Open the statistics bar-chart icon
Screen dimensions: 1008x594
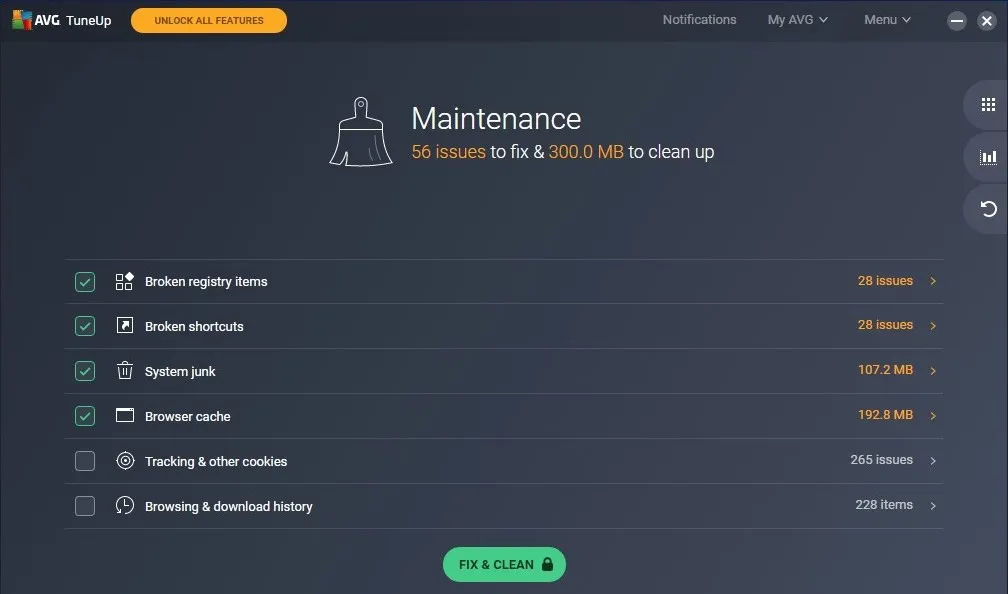coord(987,156)
